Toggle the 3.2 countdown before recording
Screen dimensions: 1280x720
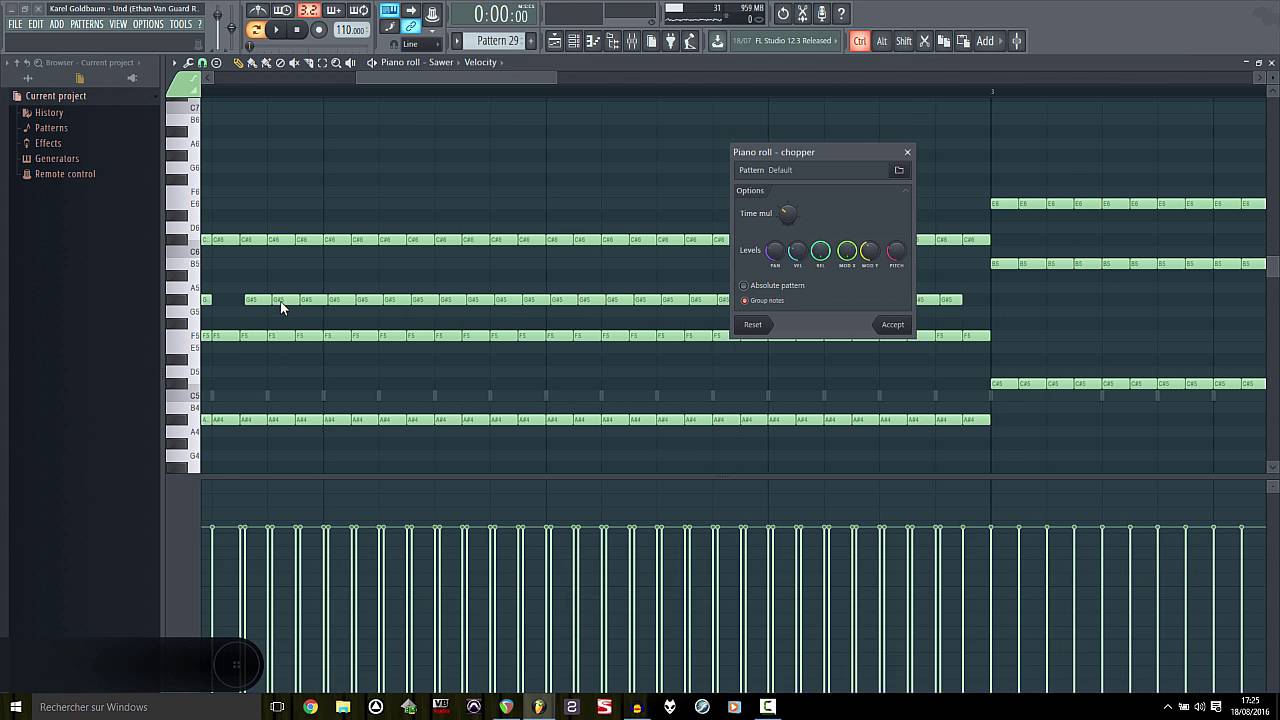[x=309, y=11]
